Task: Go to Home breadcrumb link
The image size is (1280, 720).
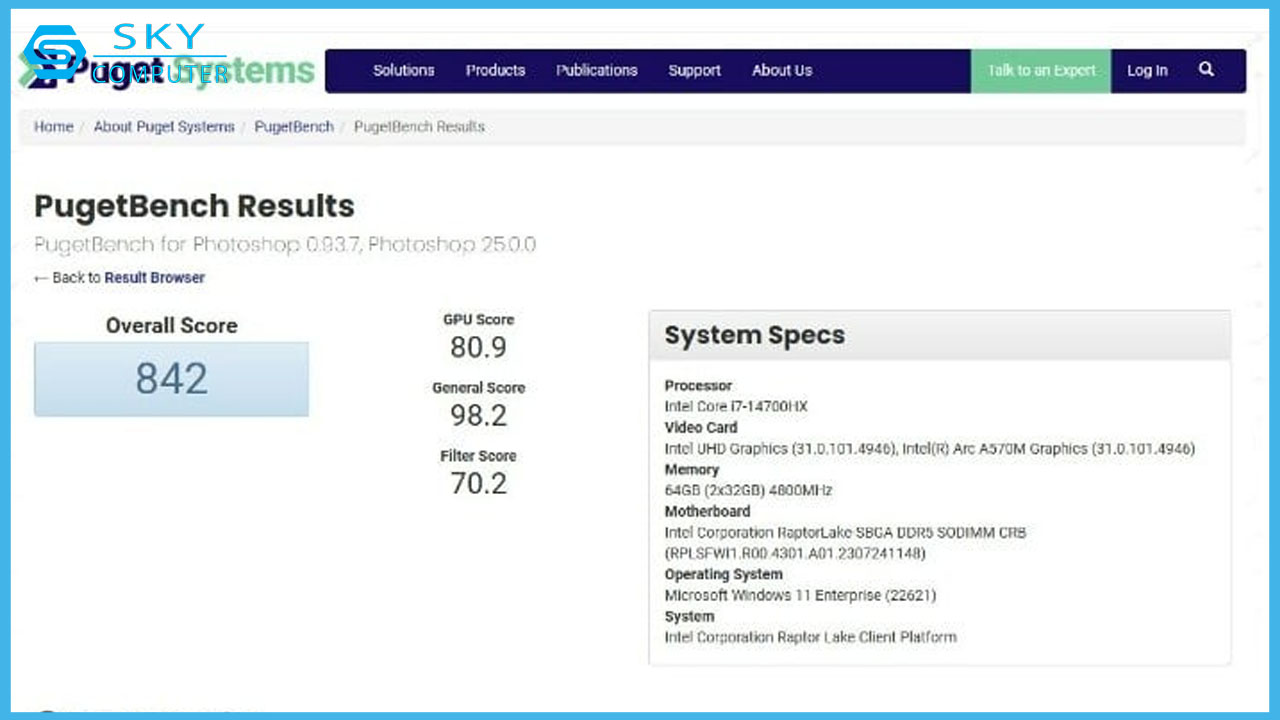Action: (53, 127)
